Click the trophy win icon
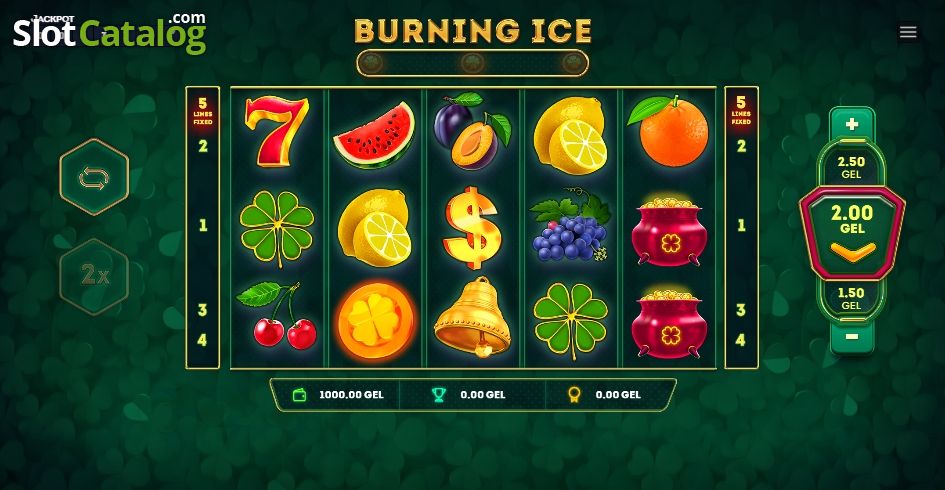Viewport: 945px width, 490px height. (439, 395)
